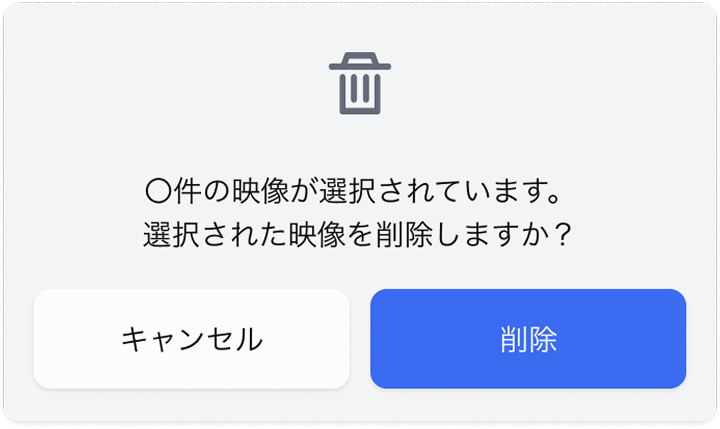
Task: Click the キャンセル label text
Action: pos(192,339)
